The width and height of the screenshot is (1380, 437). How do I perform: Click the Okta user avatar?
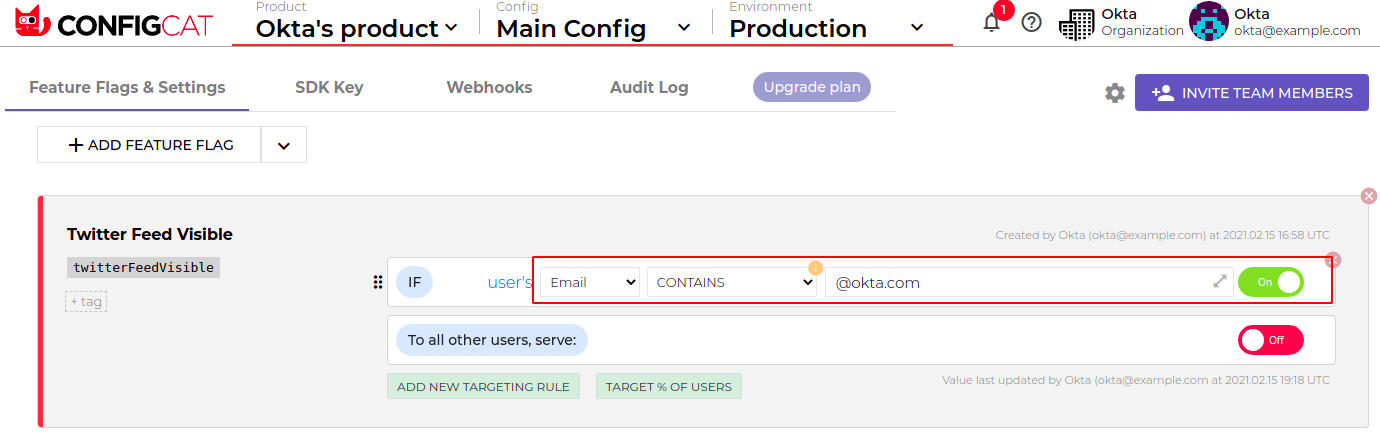1208,22
